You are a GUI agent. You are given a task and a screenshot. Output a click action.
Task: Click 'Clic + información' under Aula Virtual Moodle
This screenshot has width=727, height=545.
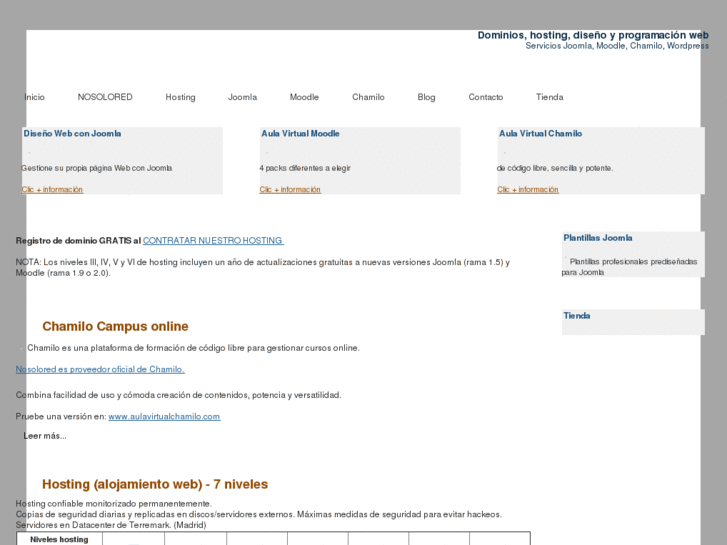pyautogui.click(x=290, y=189)
